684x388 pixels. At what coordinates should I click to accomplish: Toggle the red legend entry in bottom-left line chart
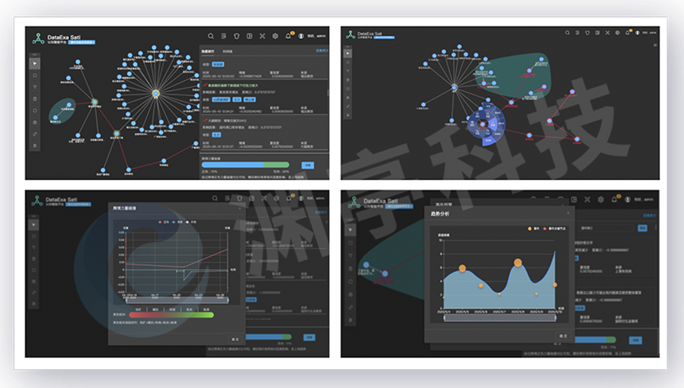coord(164,222)
